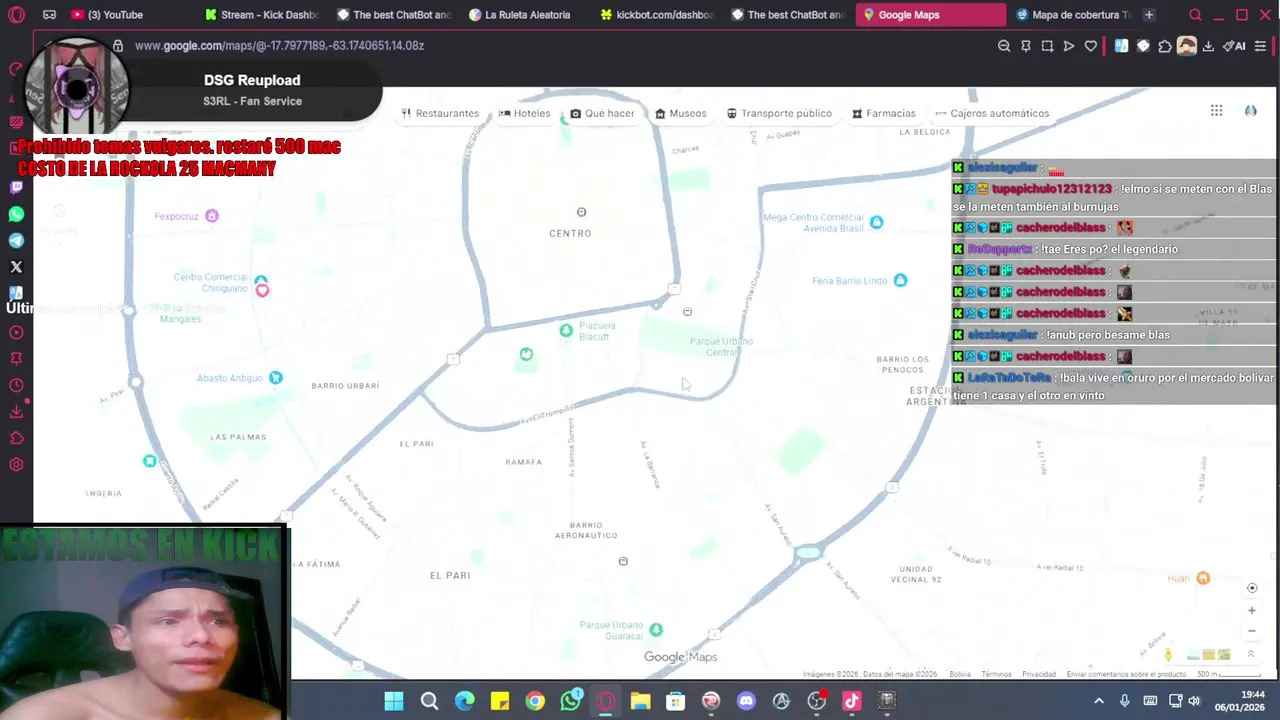The width and height of the screenshot is (1280, 720).
Task: Click the Huari restaurant marker
Action: [1203, 578]
